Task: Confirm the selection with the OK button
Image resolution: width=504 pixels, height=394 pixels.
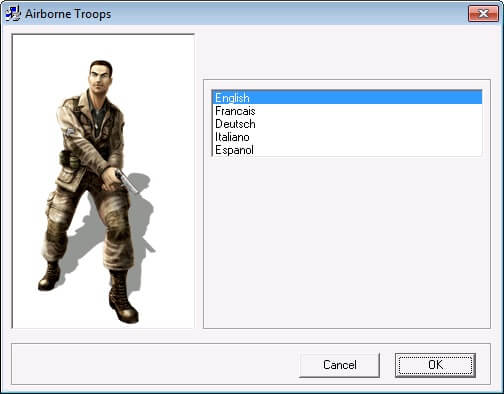Action: (435, 365)
